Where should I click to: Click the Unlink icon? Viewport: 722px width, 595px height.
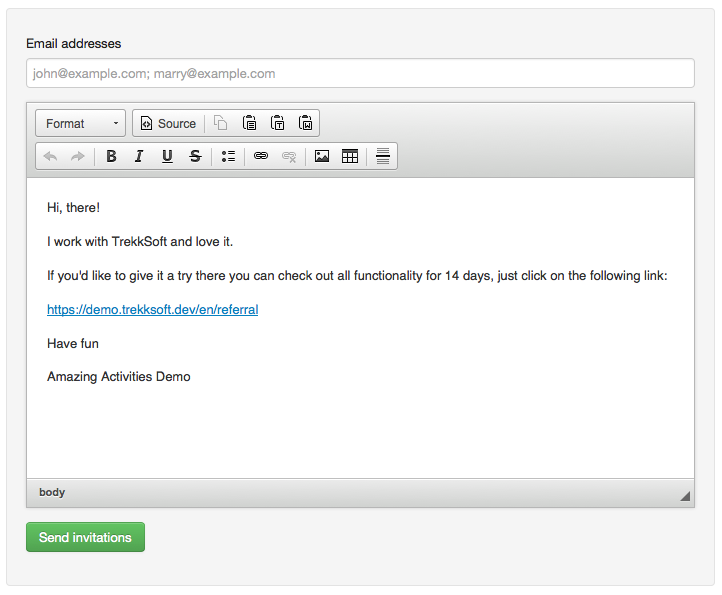coord(289,156)
